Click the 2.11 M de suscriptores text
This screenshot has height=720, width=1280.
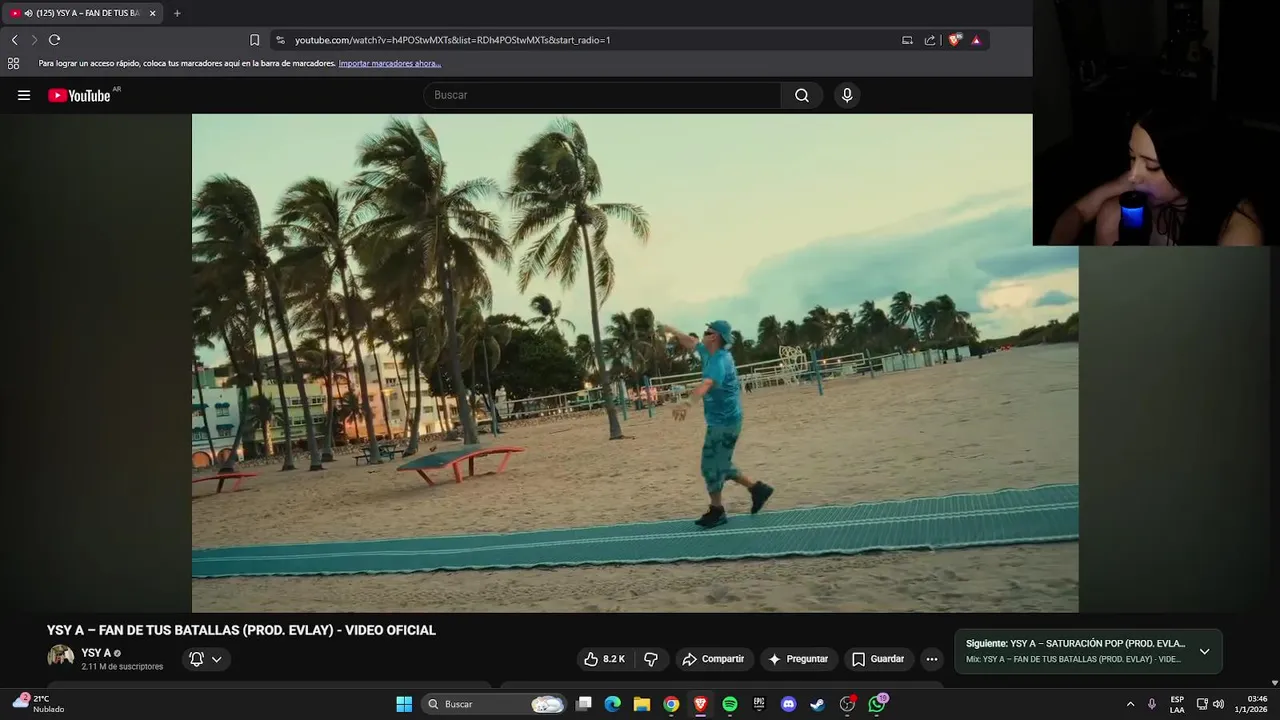tap(122, 667)
